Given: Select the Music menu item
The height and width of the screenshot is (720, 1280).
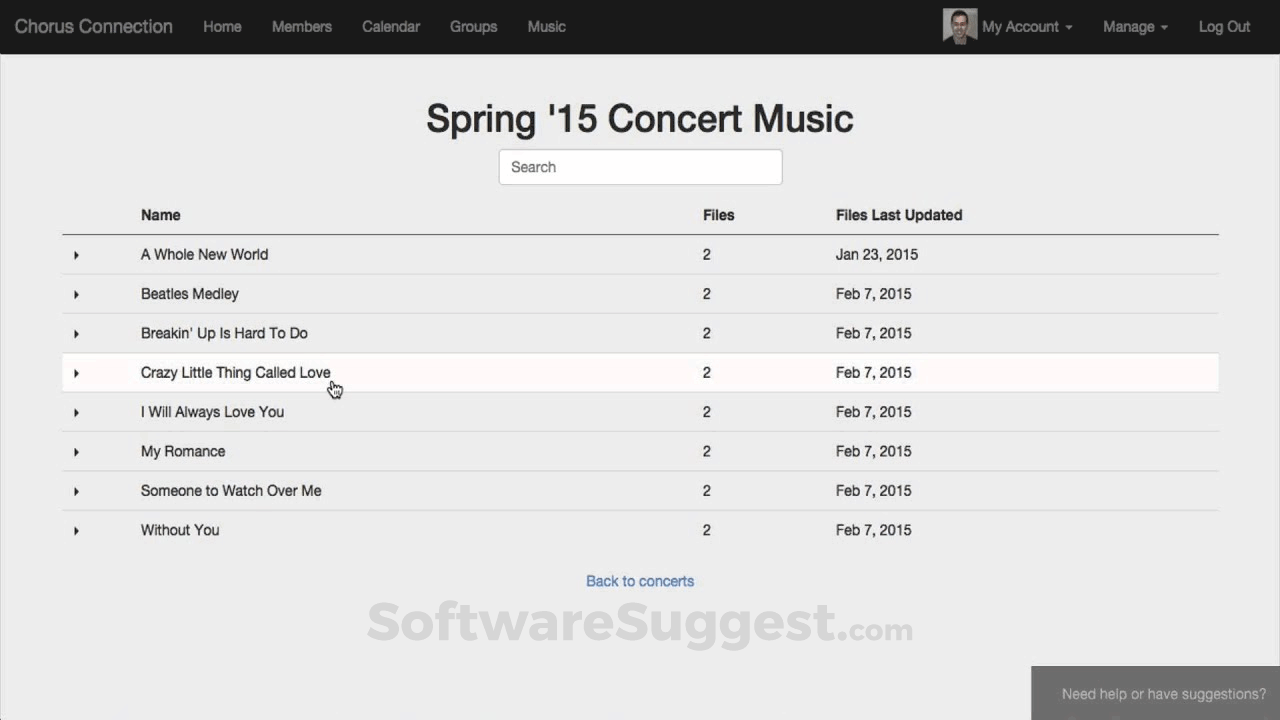Looking at the screenshot, I should pos(546,27).
